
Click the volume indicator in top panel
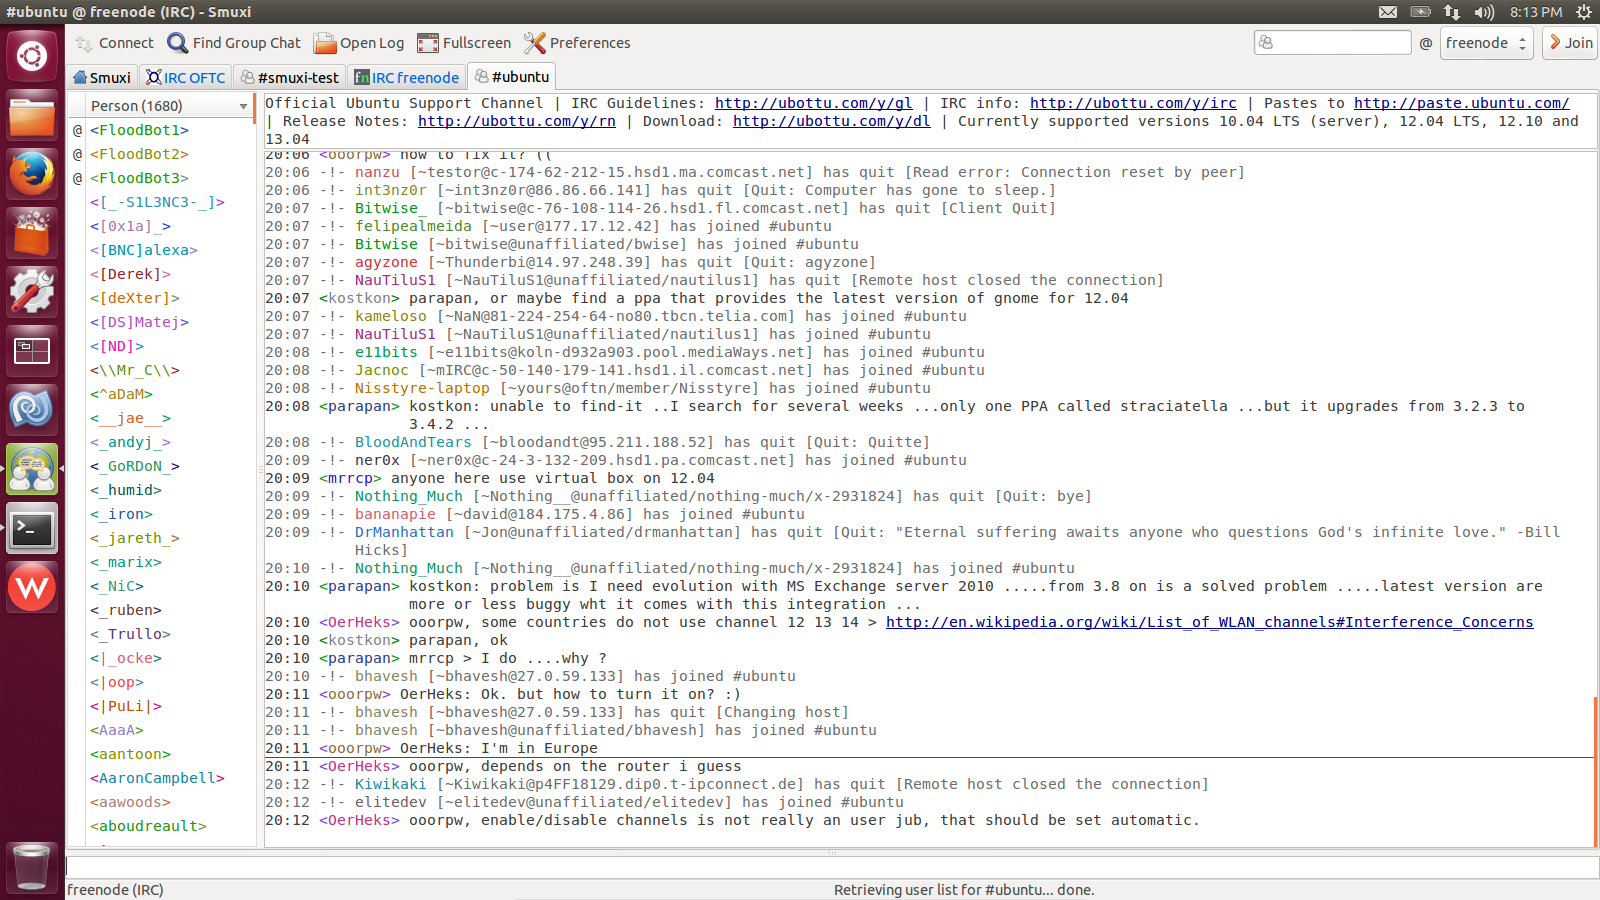click(x=1484, y=12)
